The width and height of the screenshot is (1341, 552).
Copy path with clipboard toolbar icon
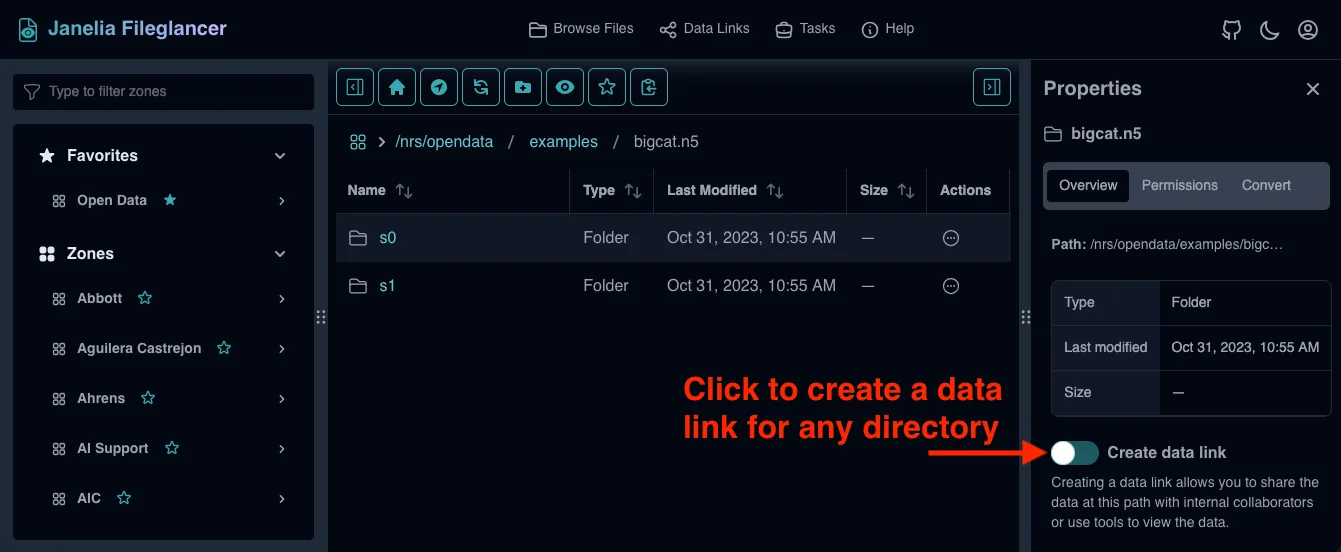(649, 87)
